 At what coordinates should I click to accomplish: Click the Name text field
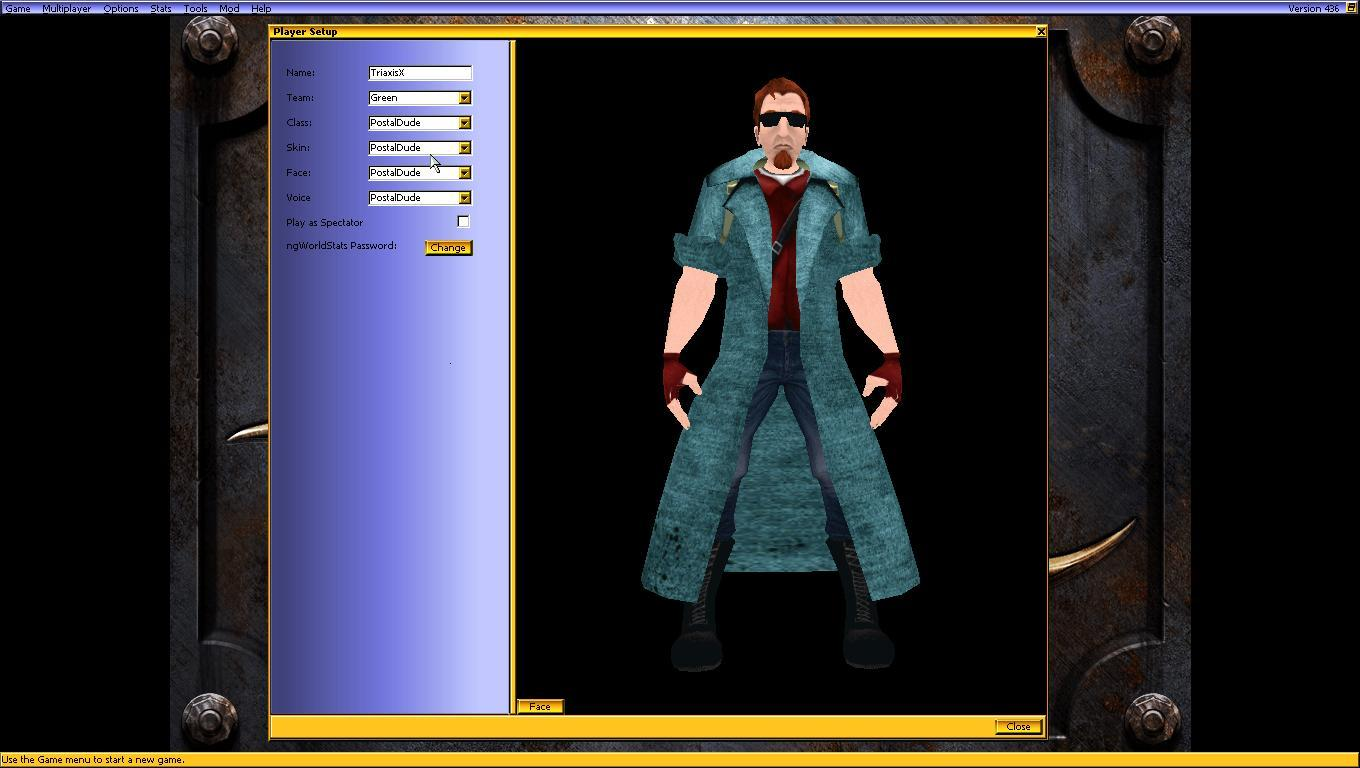point(419,72)
